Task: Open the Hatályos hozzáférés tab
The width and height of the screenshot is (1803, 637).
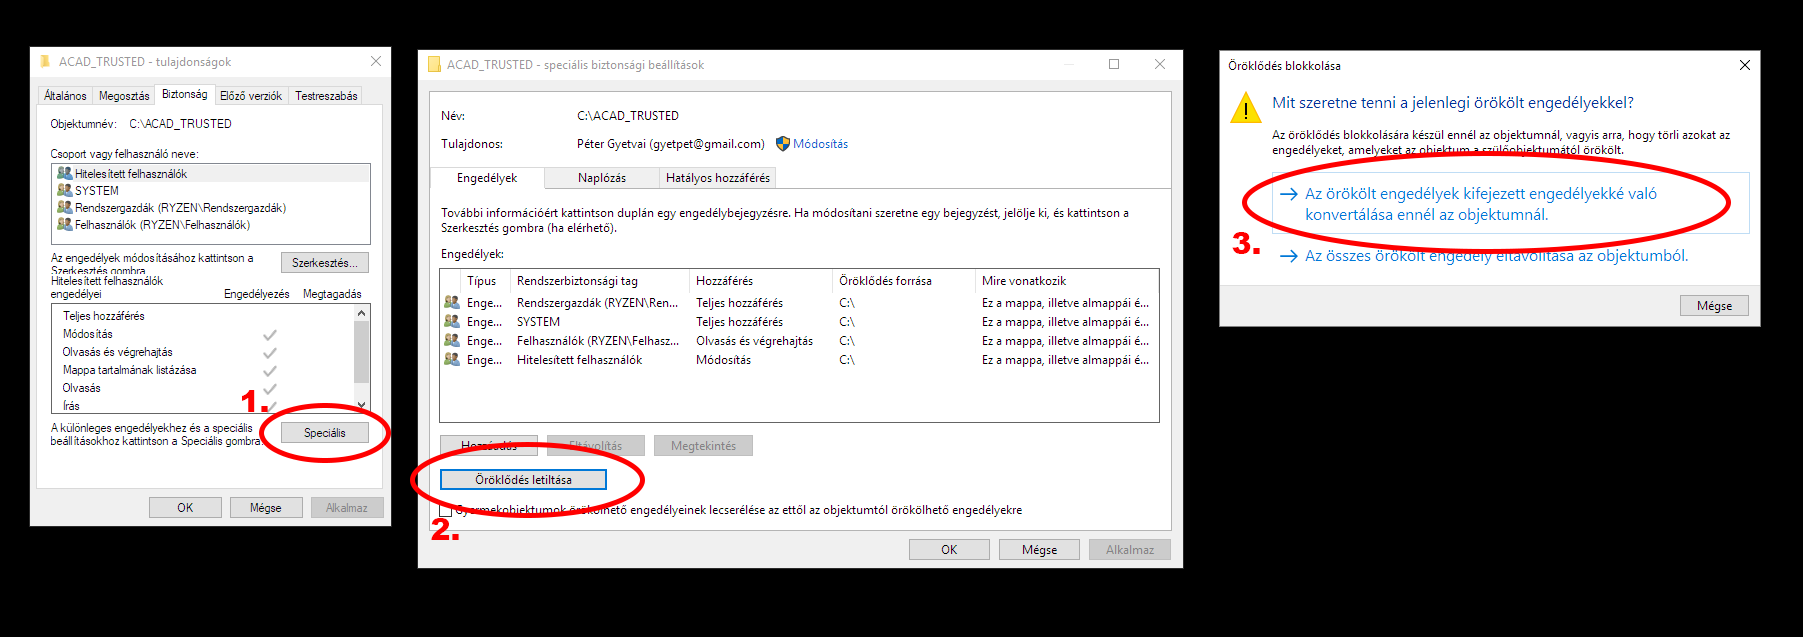Action: 717,178
